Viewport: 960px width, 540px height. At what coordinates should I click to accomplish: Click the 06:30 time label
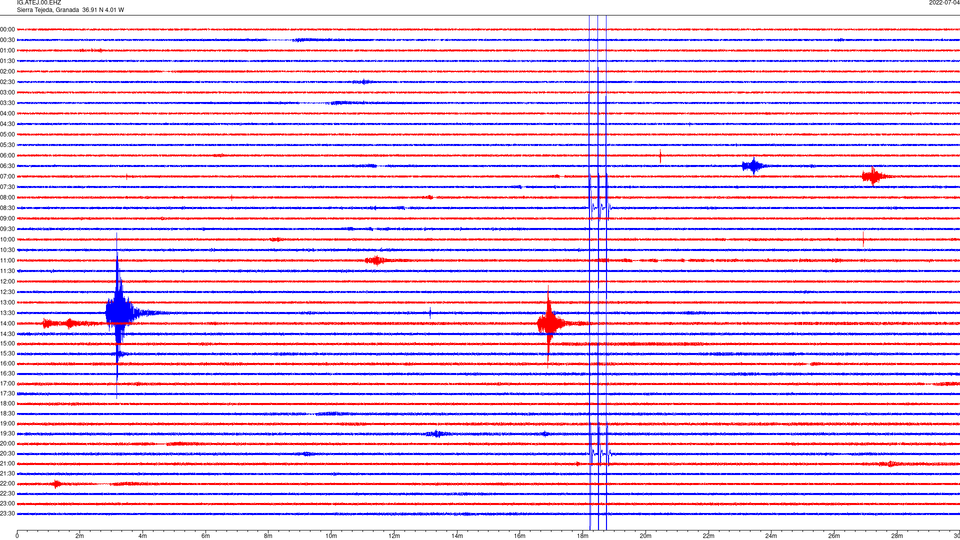(x=7, y=166)
